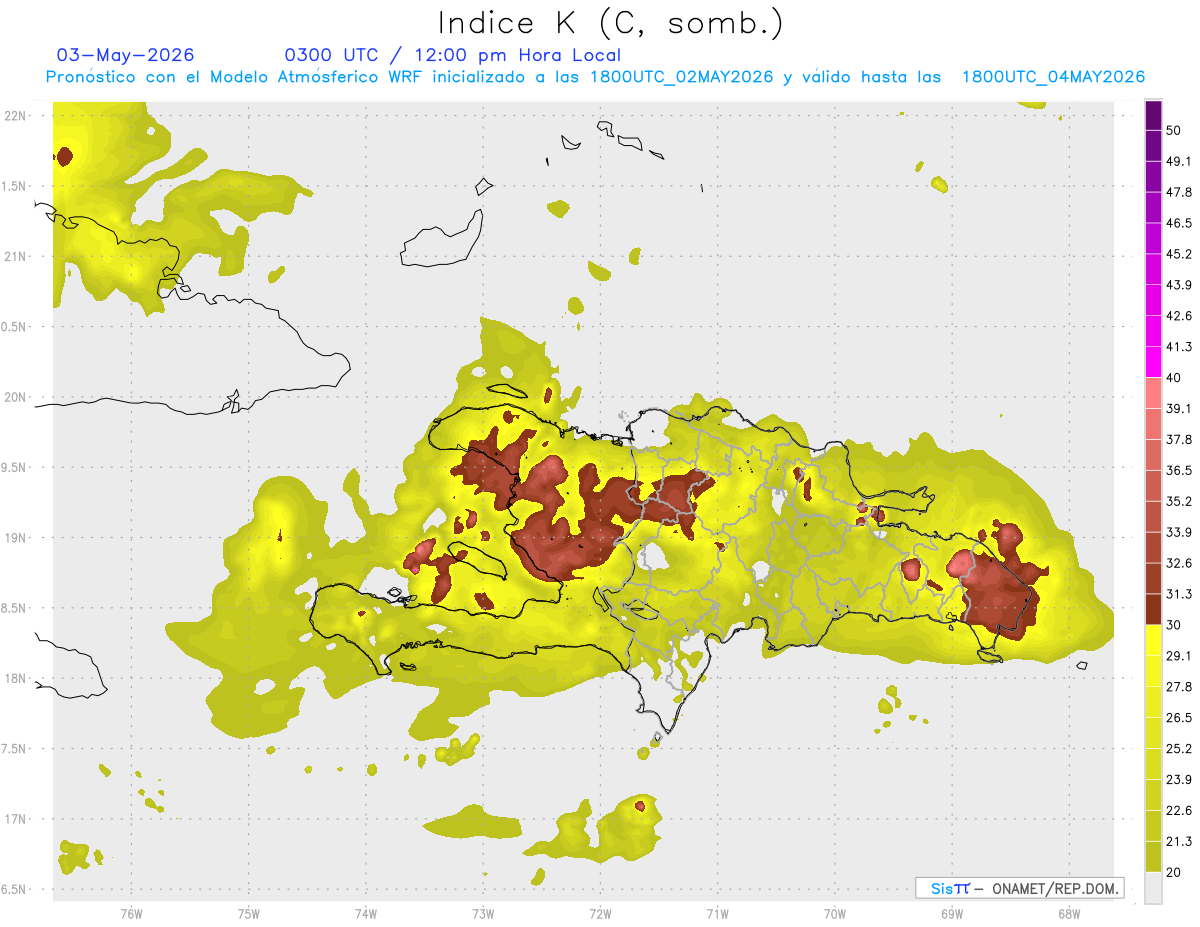Click the purple swatch labeled 47.8
The image size is (1200, 927).
pyautogui.click(x=1153, y=177)
